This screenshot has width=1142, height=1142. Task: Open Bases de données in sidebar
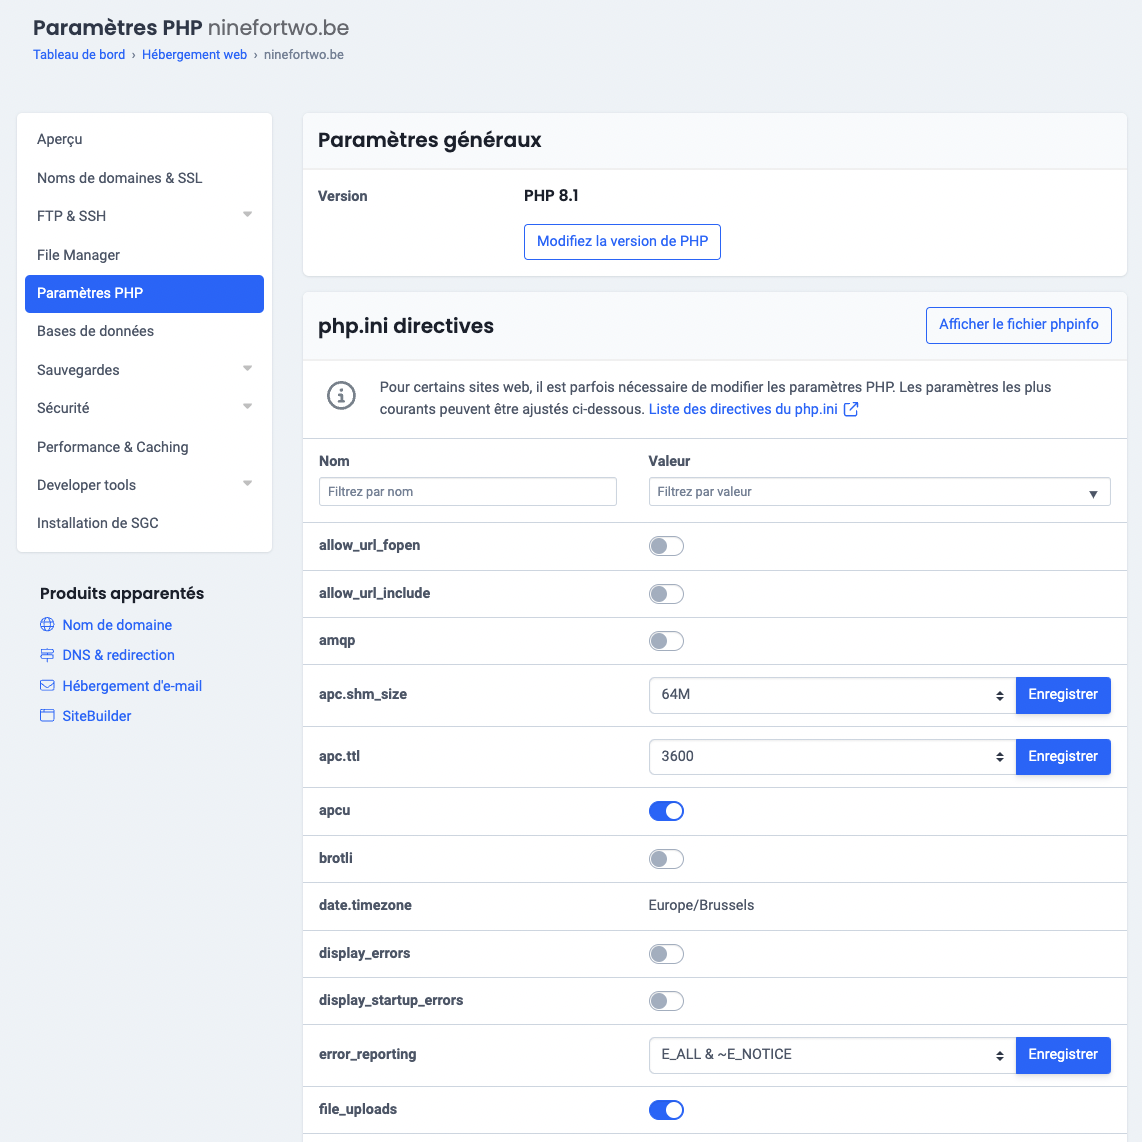click(96, 331)
